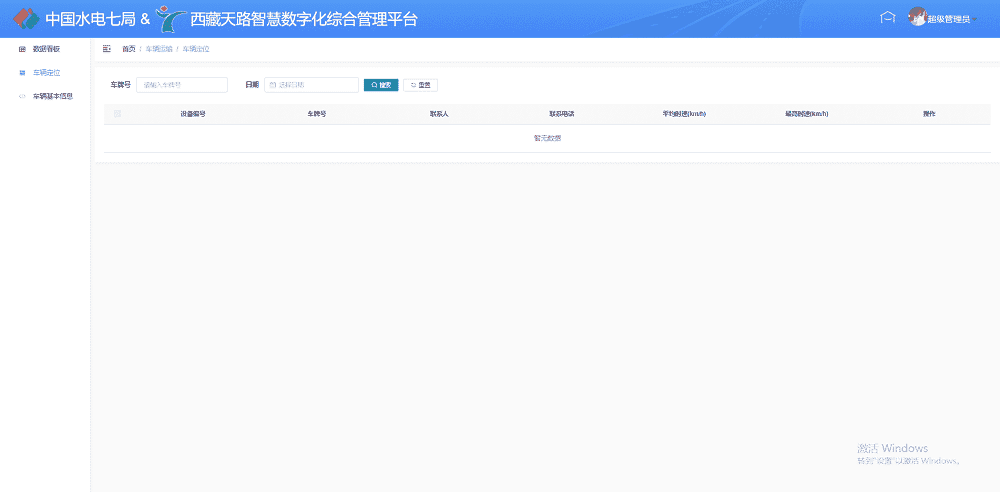Go to 首页 via the breadcrumb
1000x492 pixels.
128,48
